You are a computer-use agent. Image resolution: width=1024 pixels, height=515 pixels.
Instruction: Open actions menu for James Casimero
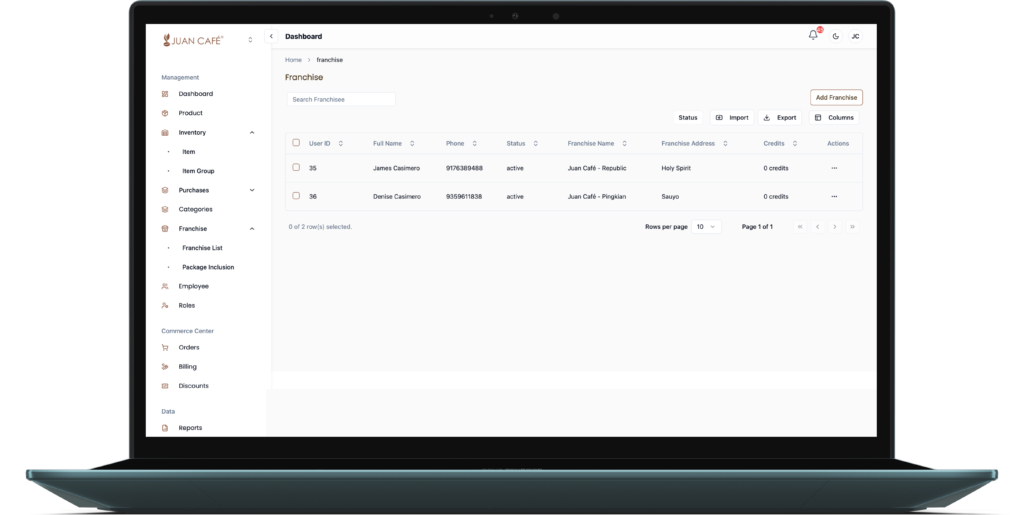click(x=834, y=168)
